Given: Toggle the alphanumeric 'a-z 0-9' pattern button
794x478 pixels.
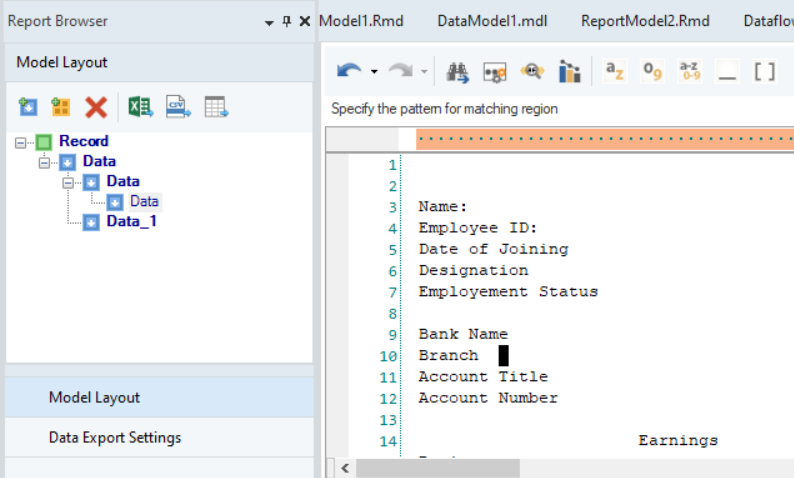Looking at the screenshot, I should tap(689, 71).
